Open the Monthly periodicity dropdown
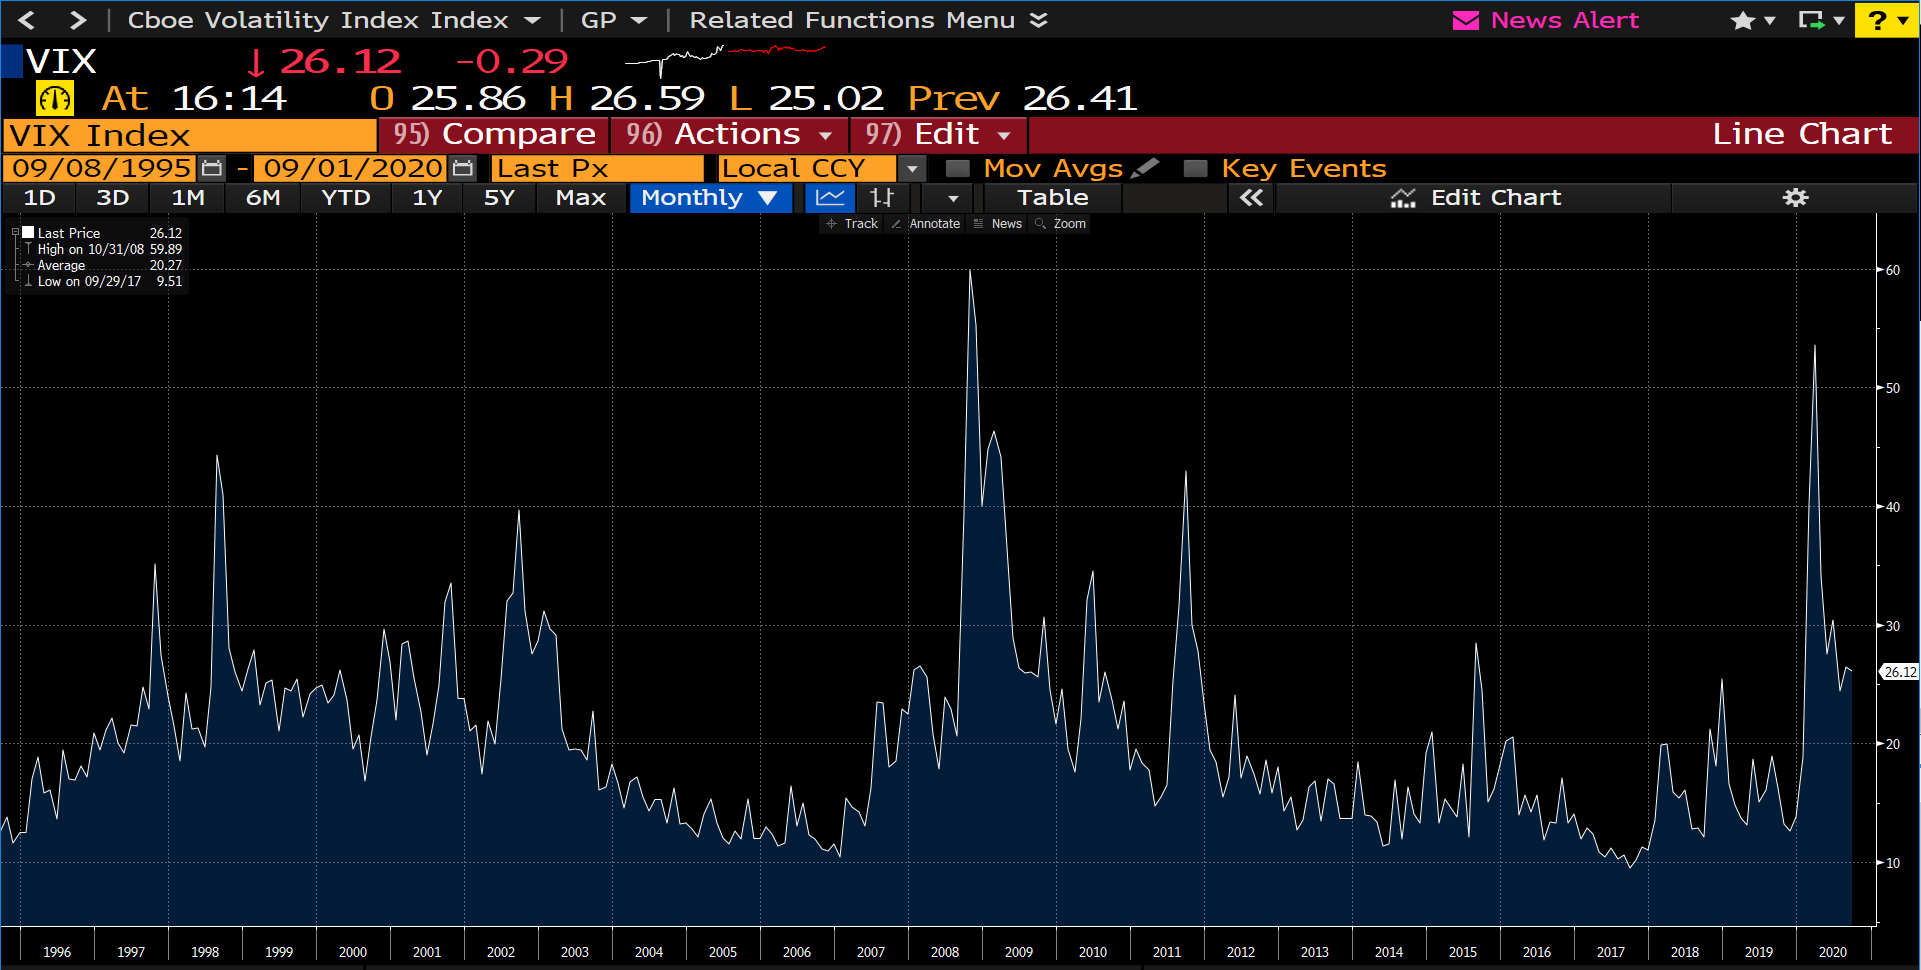This screenshot has width=1921, height=970. click(709, 198)
